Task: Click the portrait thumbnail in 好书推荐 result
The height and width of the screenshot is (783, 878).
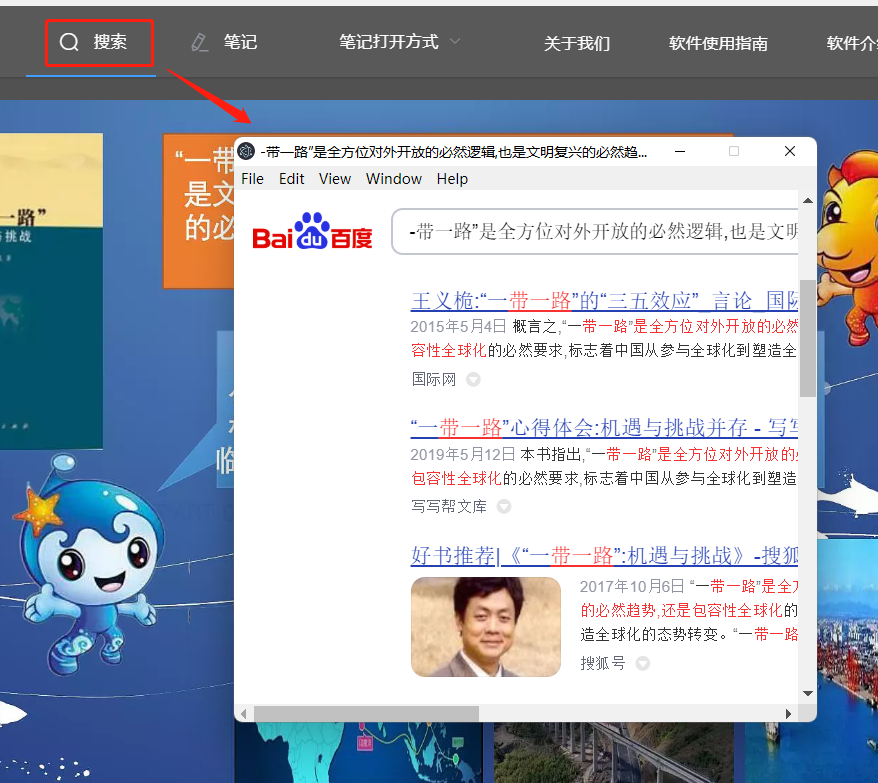Action: (486, 627)
